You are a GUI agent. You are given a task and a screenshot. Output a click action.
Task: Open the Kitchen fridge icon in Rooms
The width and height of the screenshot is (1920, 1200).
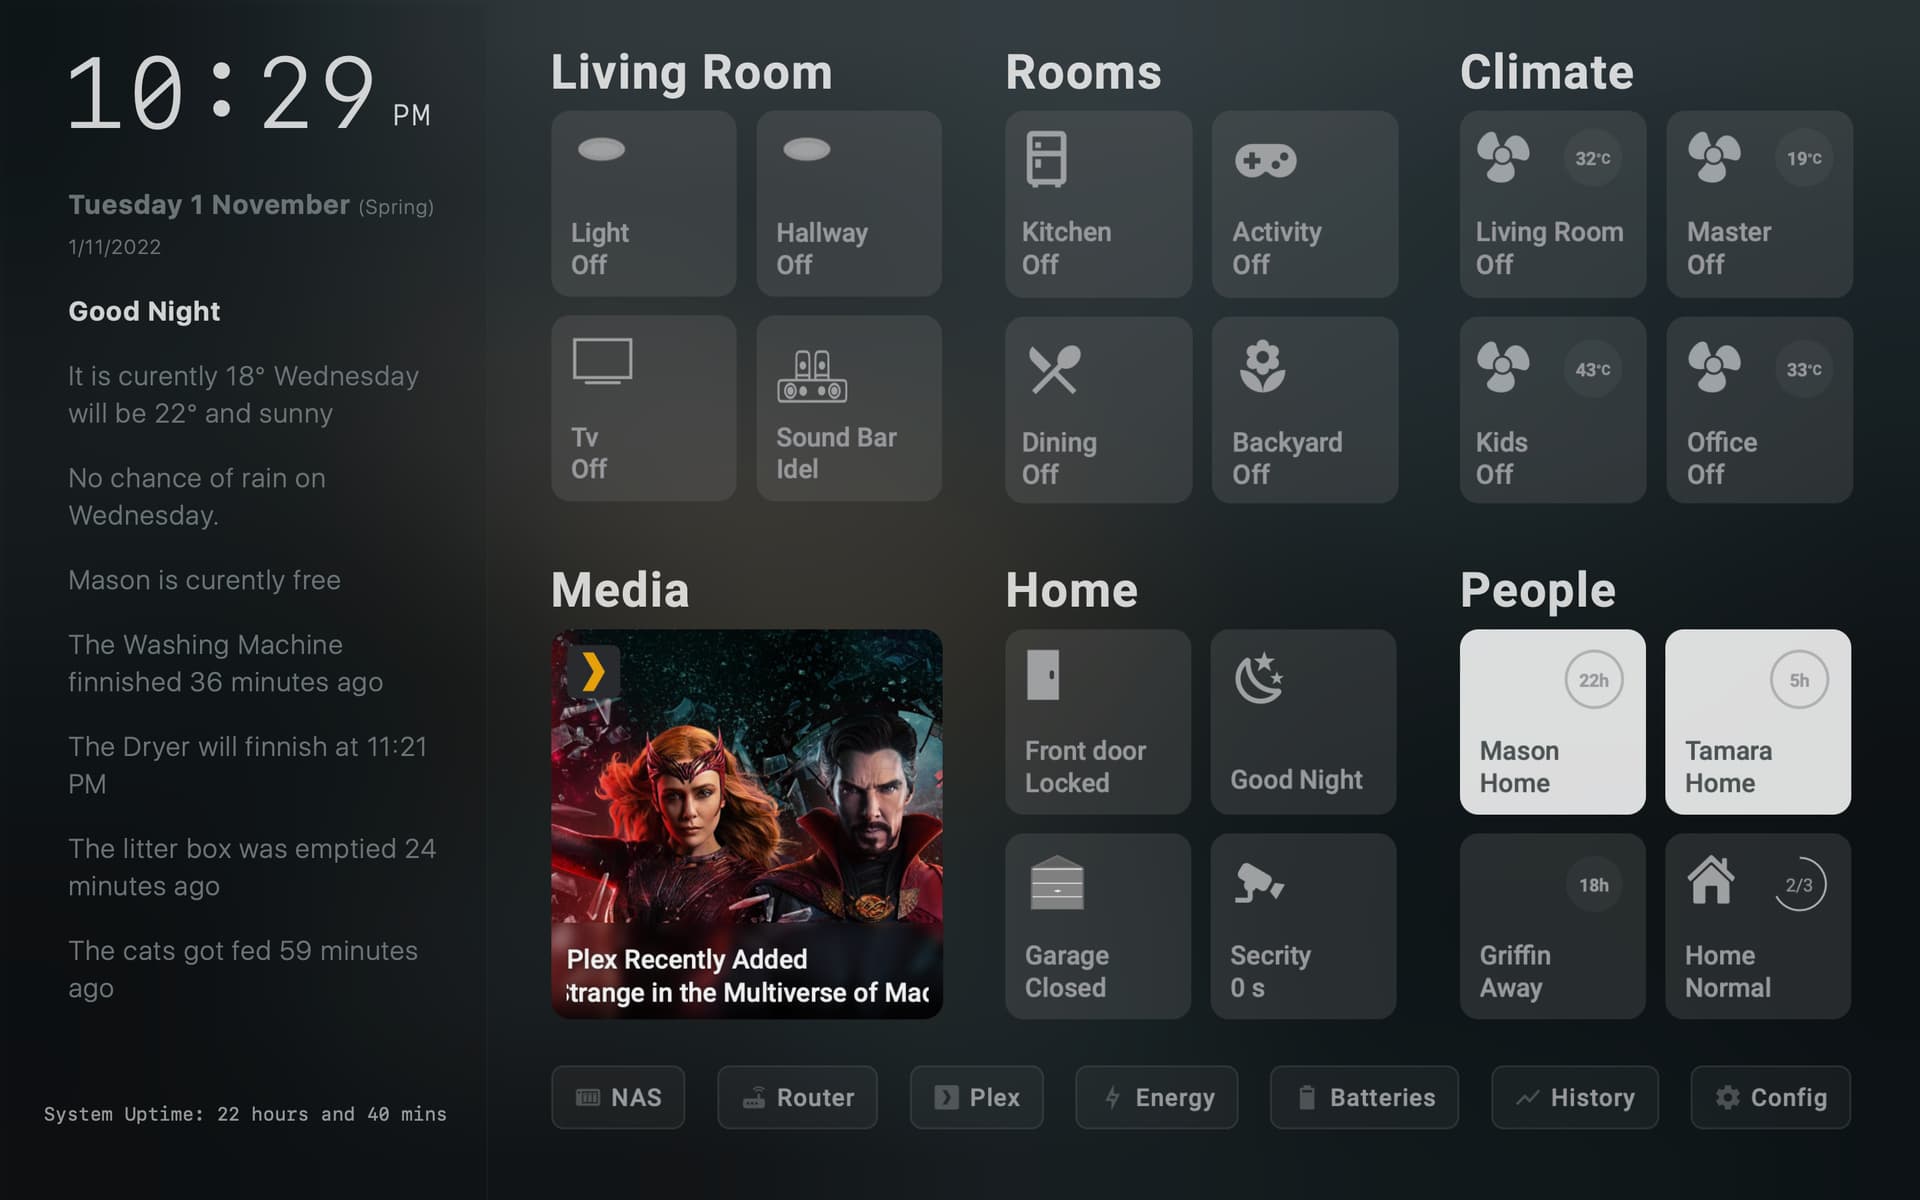1046,155
